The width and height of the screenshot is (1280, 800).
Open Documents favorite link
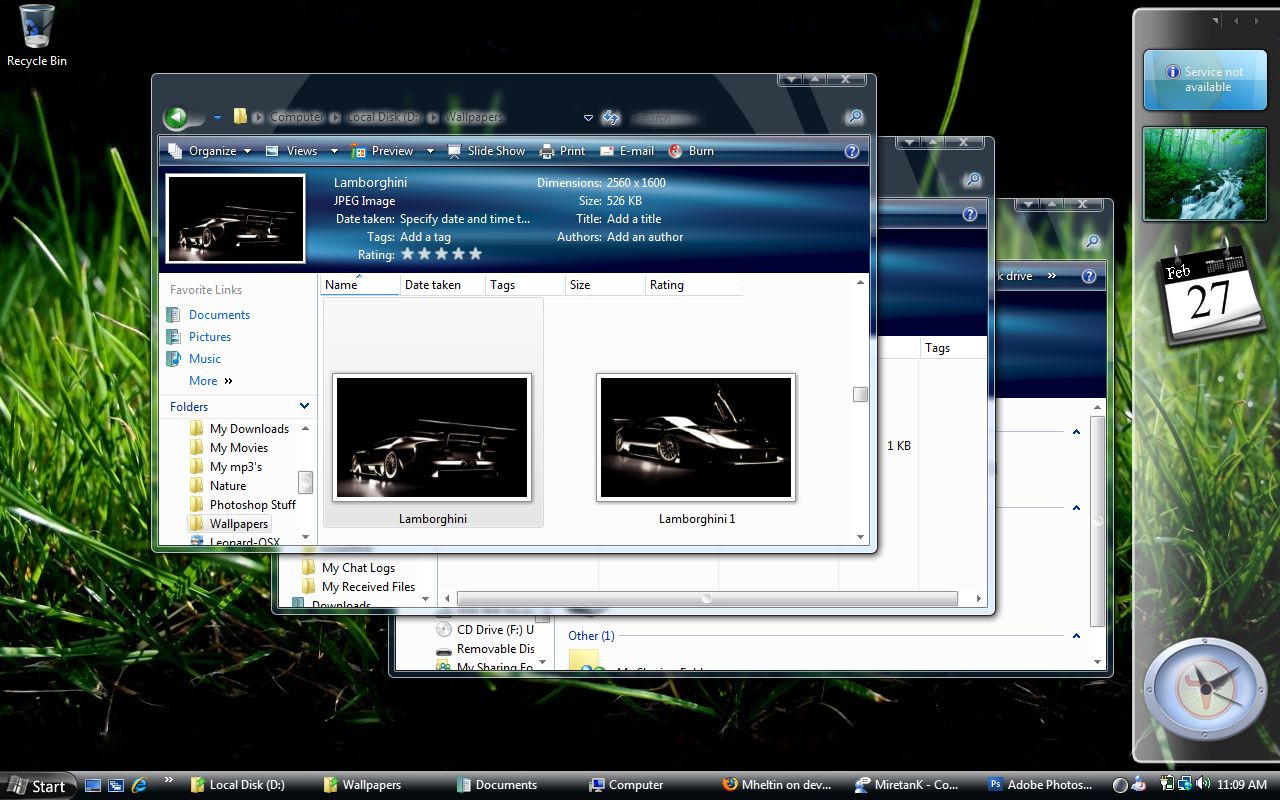tap(219, 315)
